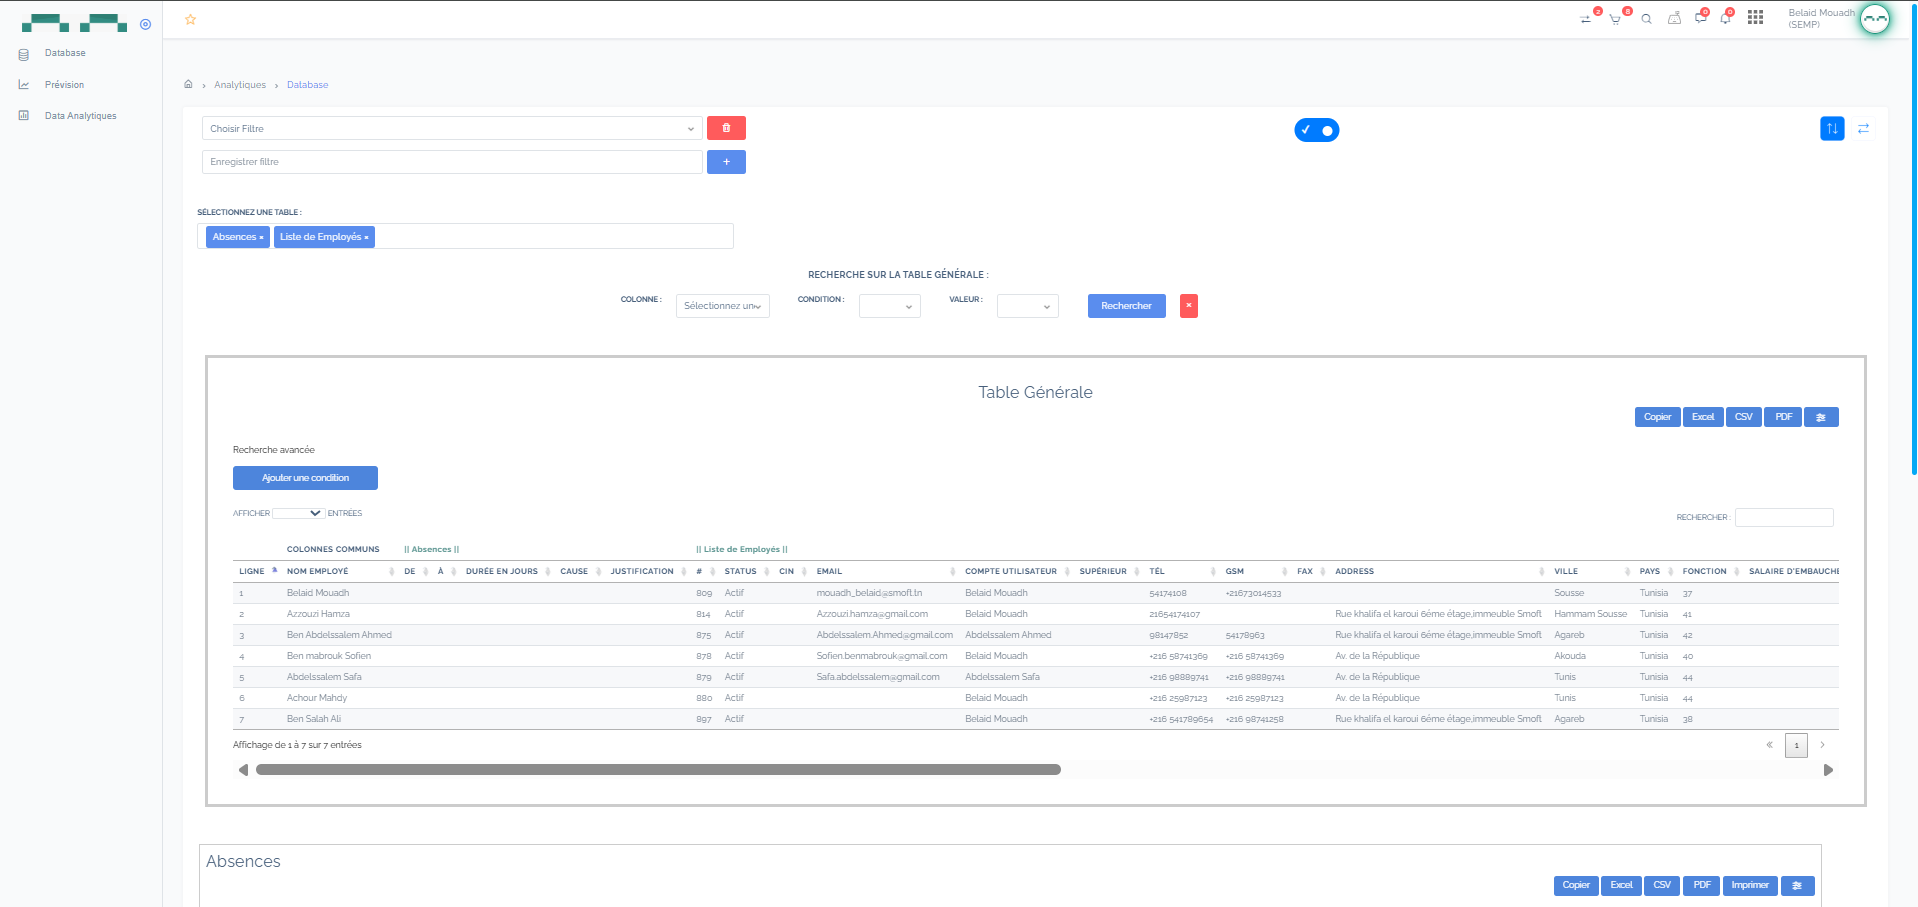Screen dimensions: 1918x907
Task: Open the Colonne select dropdown
Action: tap(723, 306)
